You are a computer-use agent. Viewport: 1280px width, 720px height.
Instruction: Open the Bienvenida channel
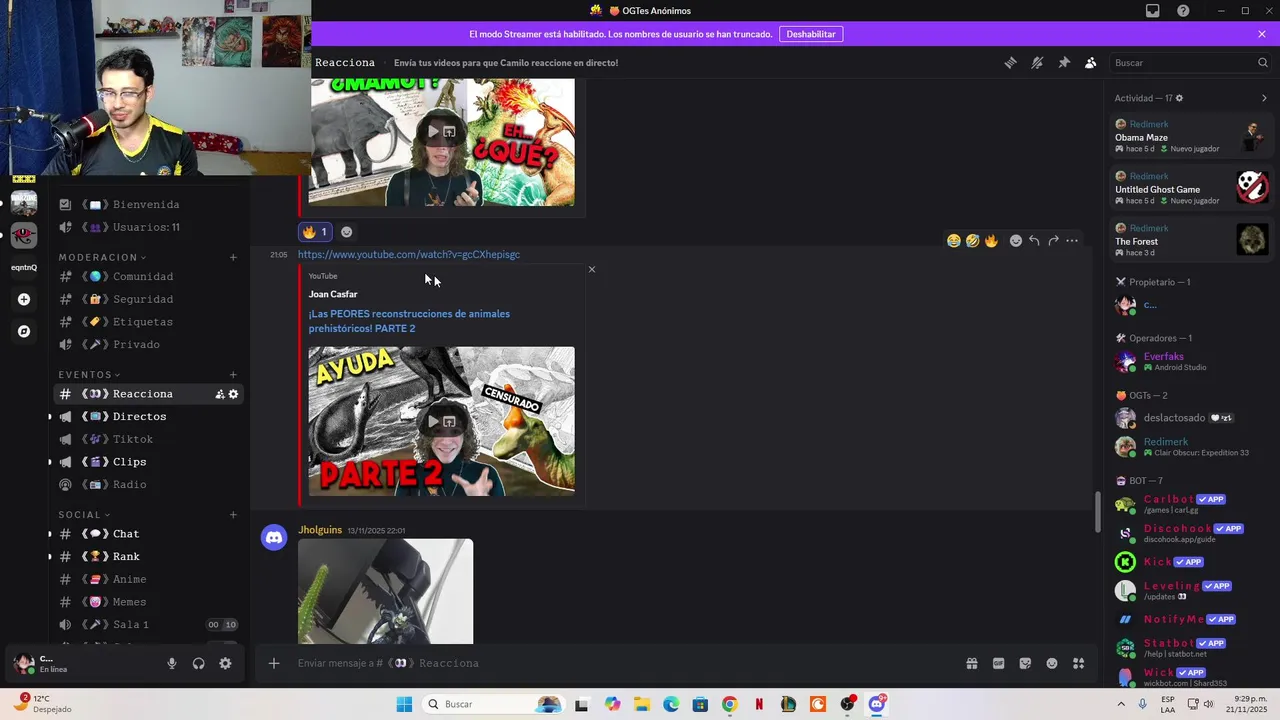pos(148,204)
